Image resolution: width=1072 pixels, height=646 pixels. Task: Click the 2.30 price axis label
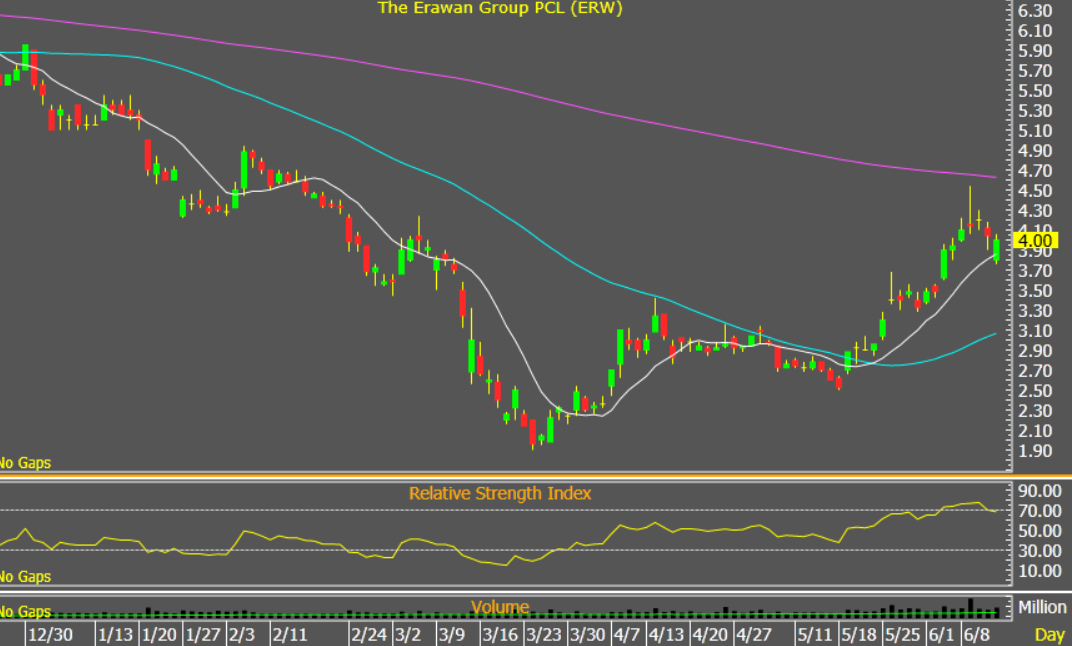tap(1035, 411)
